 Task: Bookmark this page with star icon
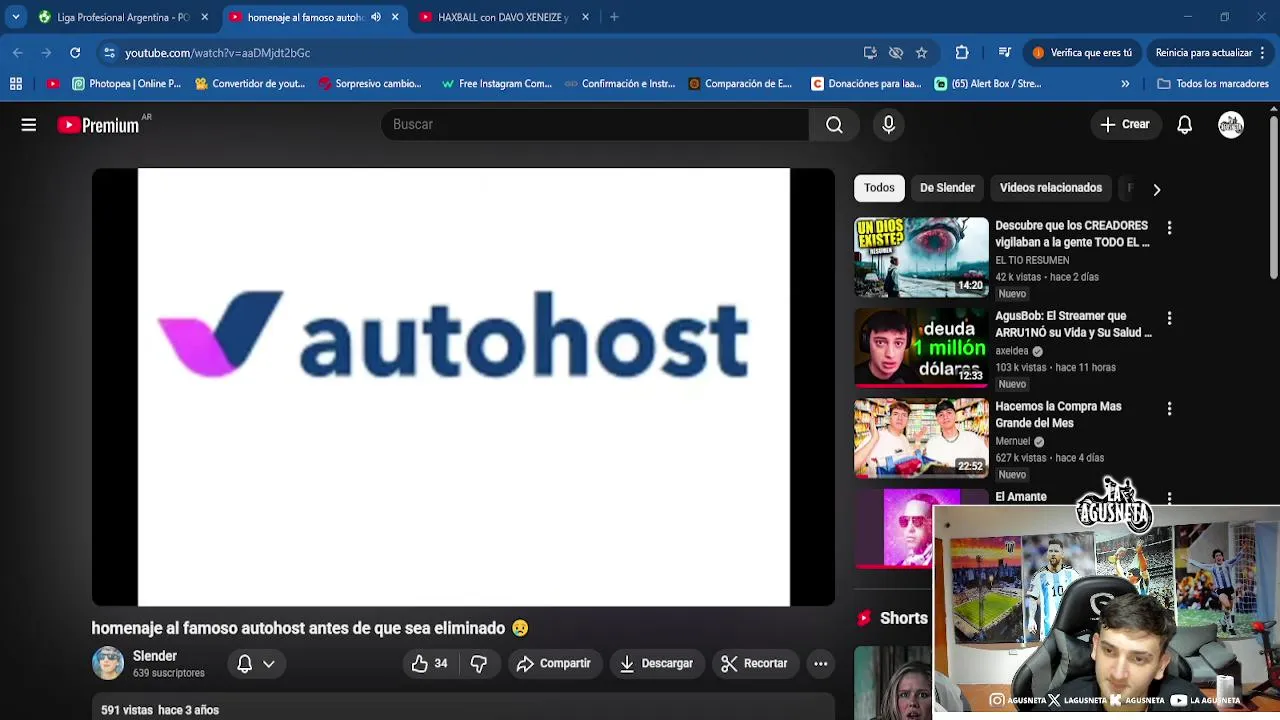coord(922,53)
